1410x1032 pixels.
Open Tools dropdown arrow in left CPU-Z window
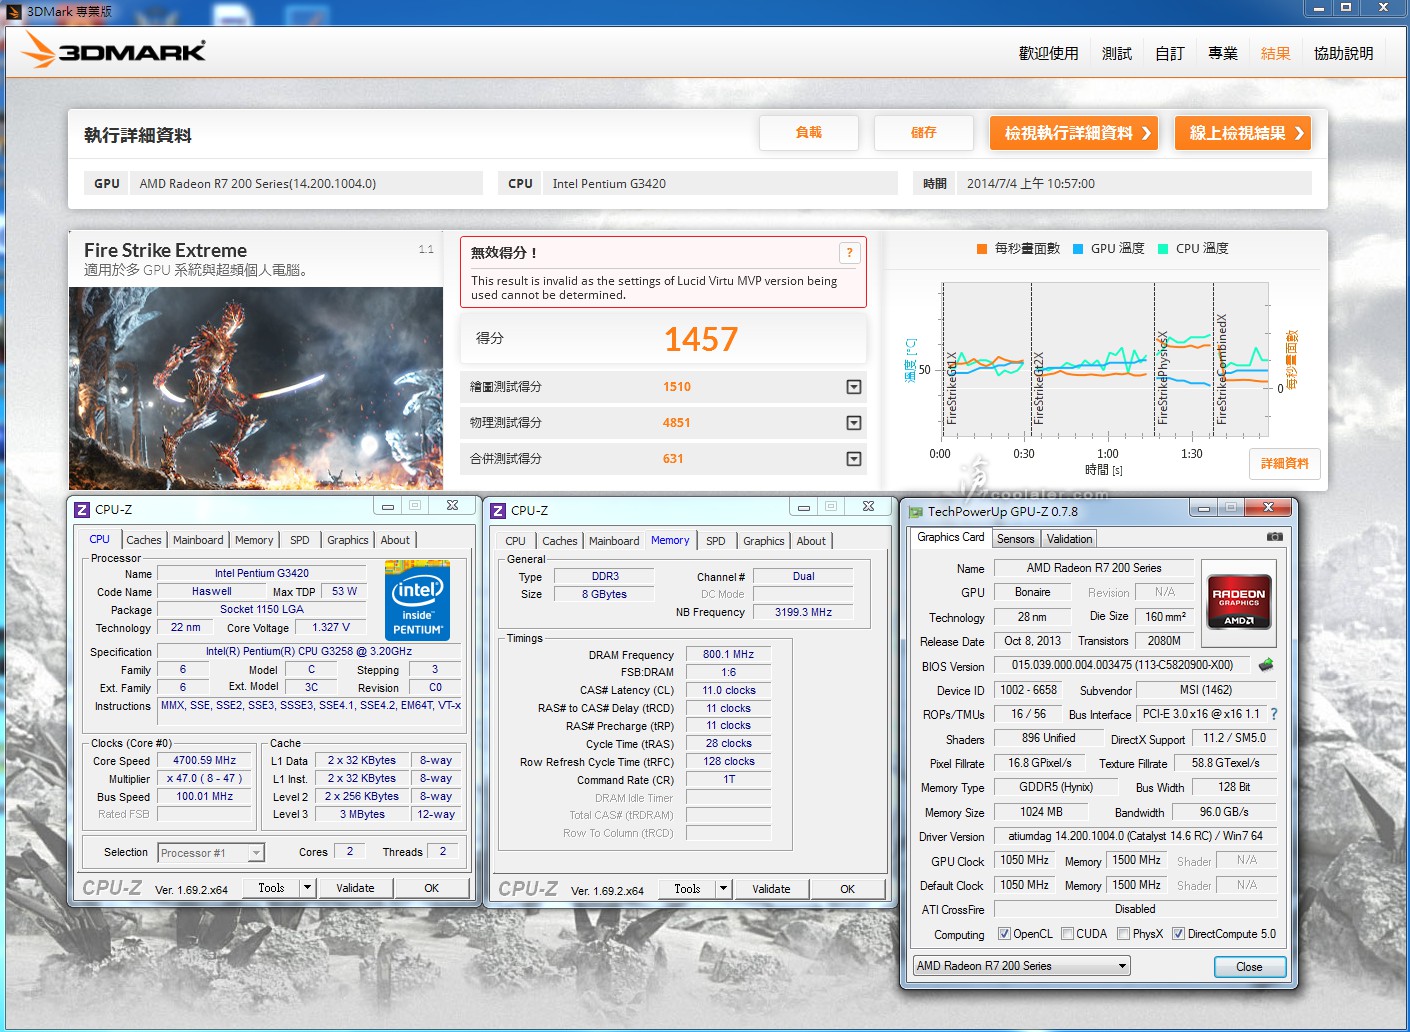[x=307, y=888]
